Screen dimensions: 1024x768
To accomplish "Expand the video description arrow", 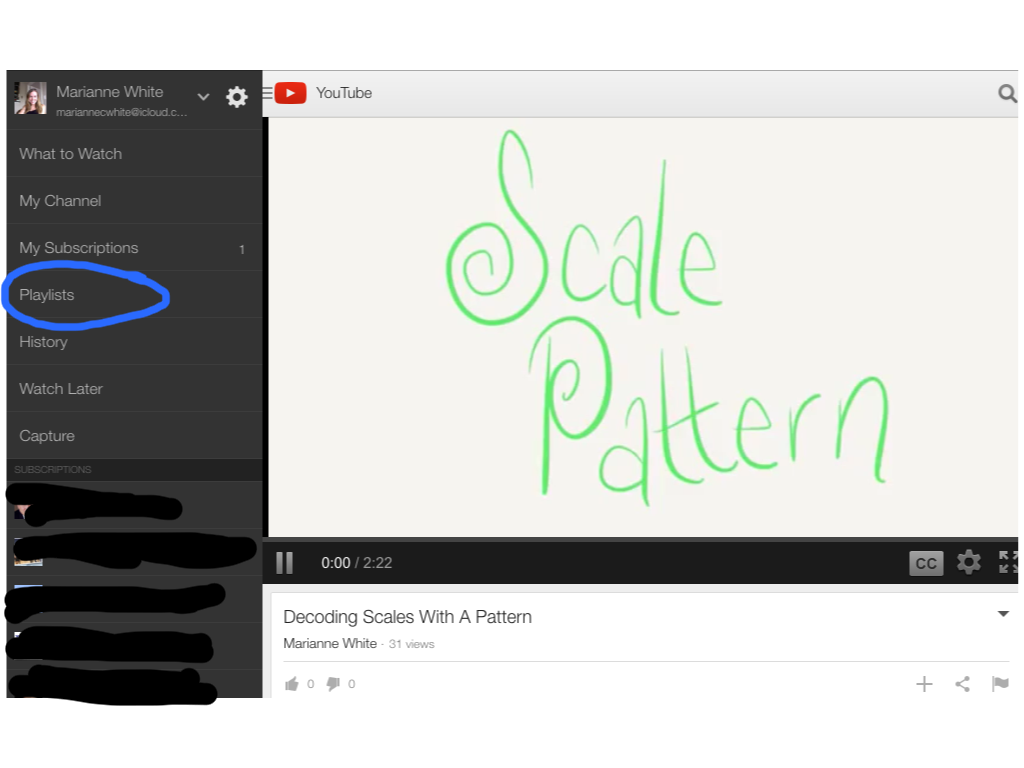I will click(1003, 614).
